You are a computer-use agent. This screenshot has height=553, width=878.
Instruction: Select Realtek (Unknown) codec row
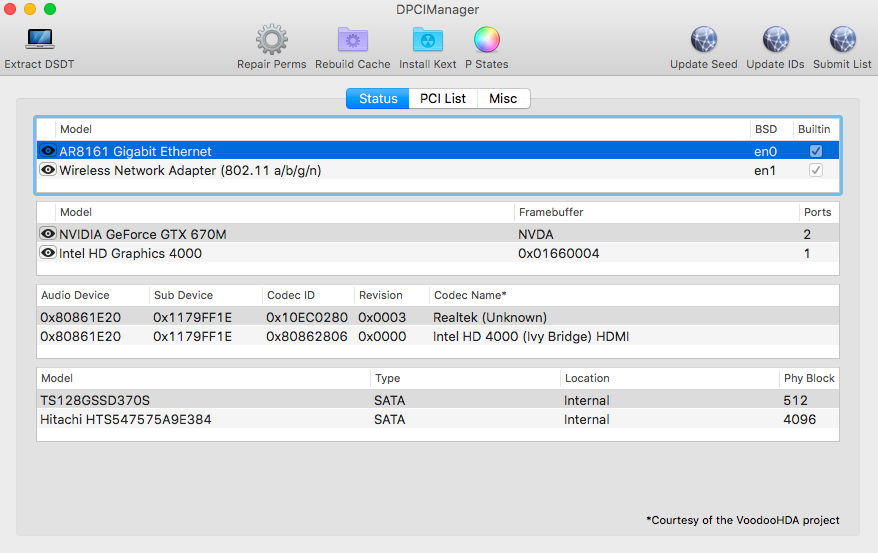[x=438, y=317]
